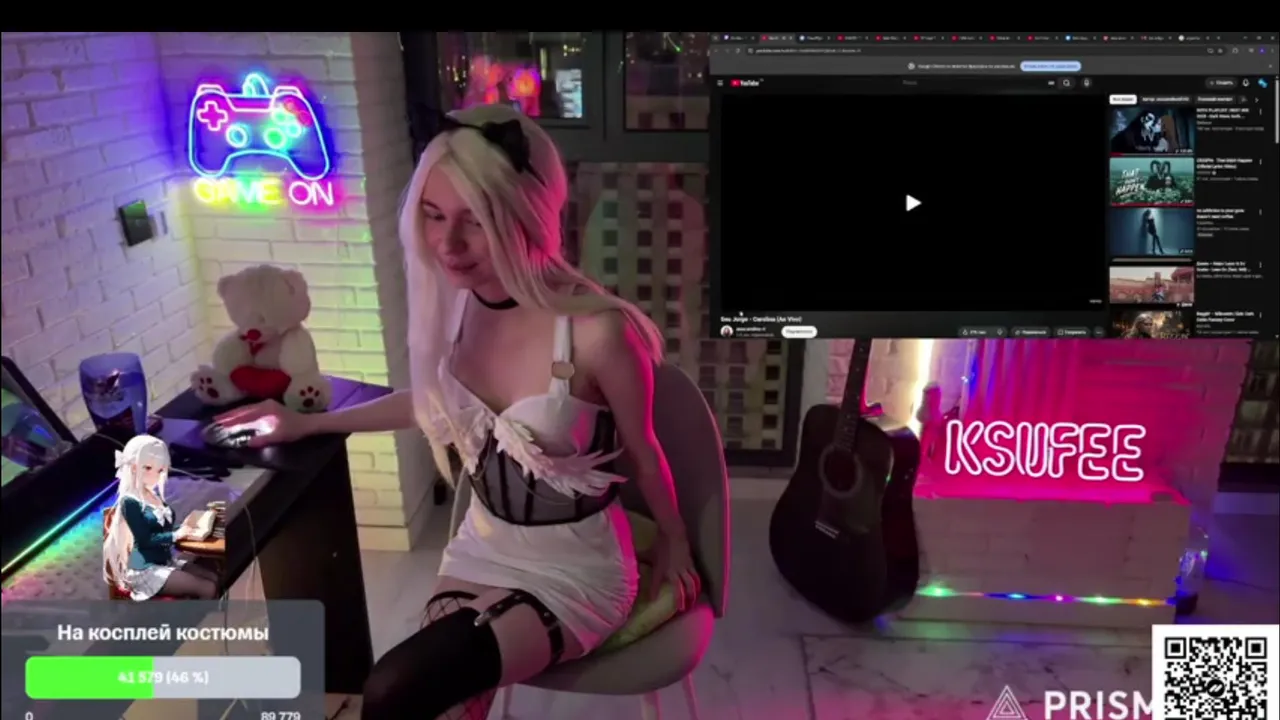Open options menu for 'That Didn't Happen' suggestion
Image resolution: width=1280 pixels, height=720 pixels.
[x=1260, y=162]
